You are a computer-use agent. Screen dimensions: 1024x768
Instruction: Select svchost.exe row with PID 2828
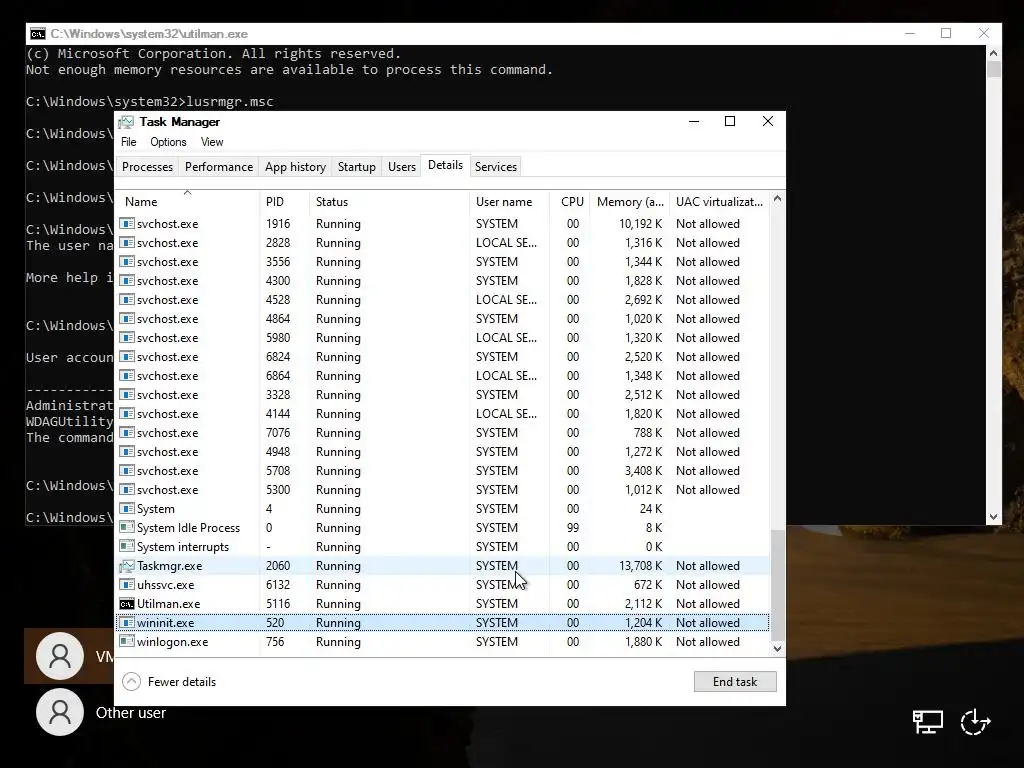[443, 243]
